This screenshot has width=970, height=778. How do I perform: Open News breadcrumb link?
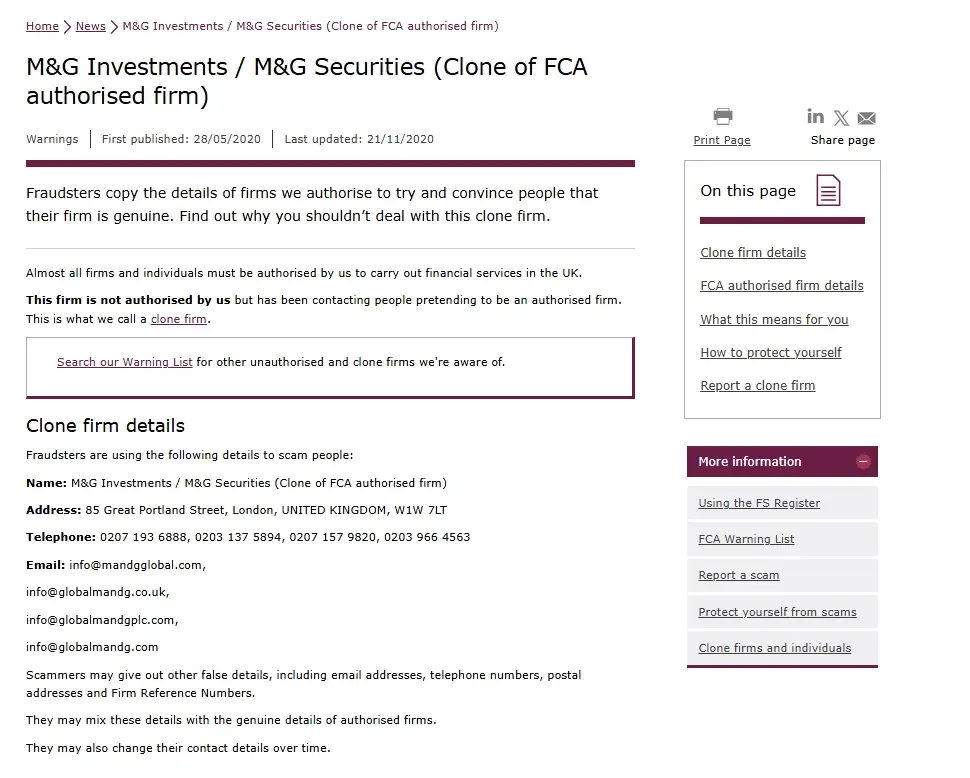click(90, 26)
